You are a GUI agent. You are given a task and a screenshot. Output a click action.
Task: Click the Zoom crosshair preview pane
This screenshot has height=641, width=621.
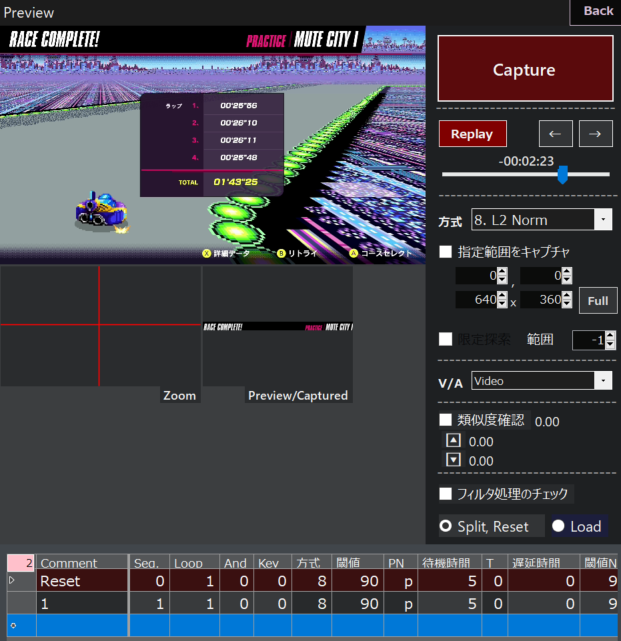pos(100,326)
